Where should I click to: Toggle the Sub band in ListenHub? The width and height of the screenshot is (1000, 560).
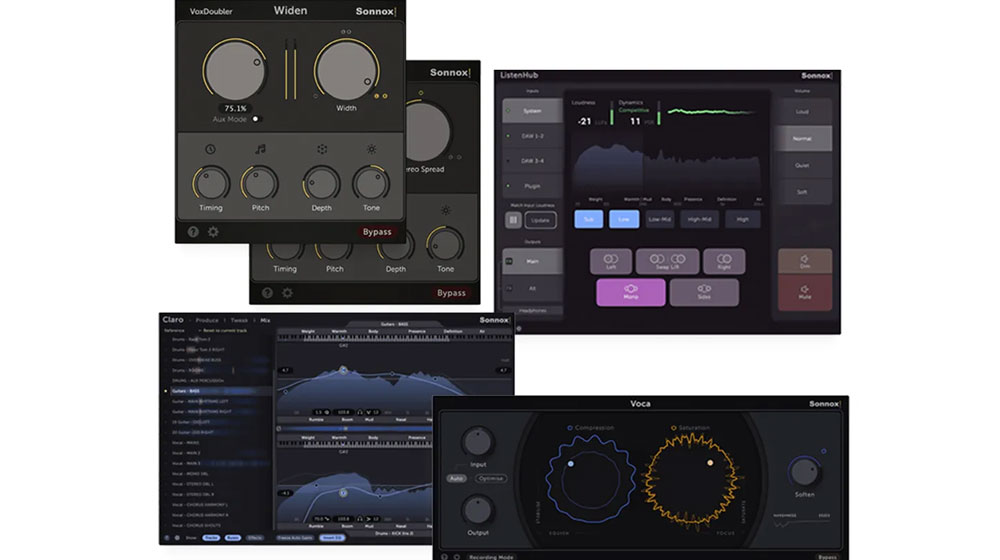point(589,219)
